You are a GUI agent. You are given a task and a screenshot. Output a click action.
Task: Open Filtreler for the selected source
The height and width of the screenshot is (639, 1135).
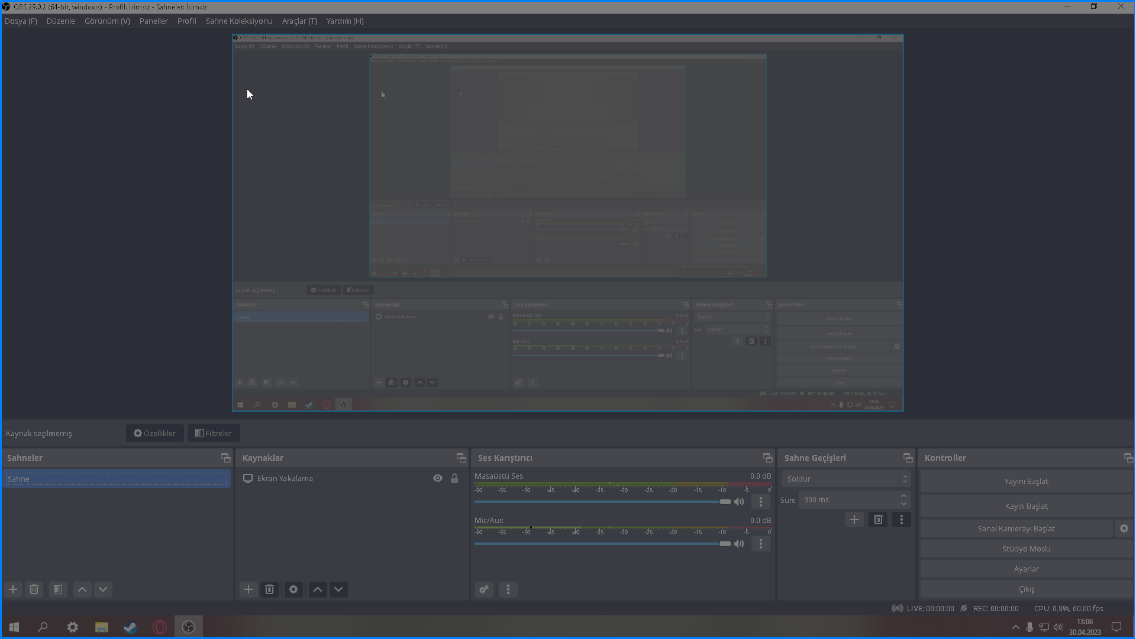214,433
